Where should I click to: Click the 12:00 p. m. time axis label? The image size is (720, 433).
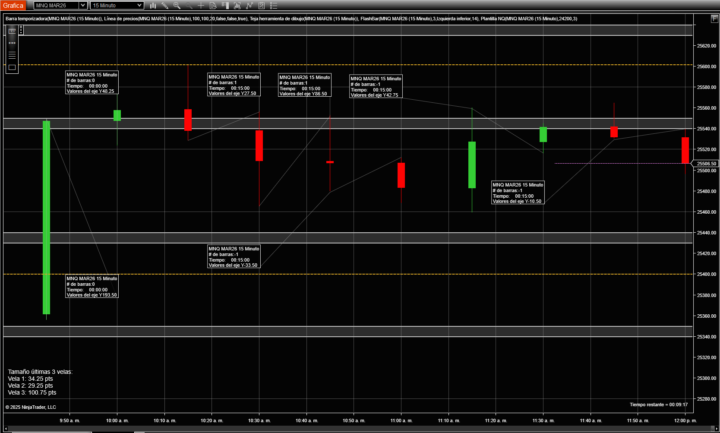[685, 421]
